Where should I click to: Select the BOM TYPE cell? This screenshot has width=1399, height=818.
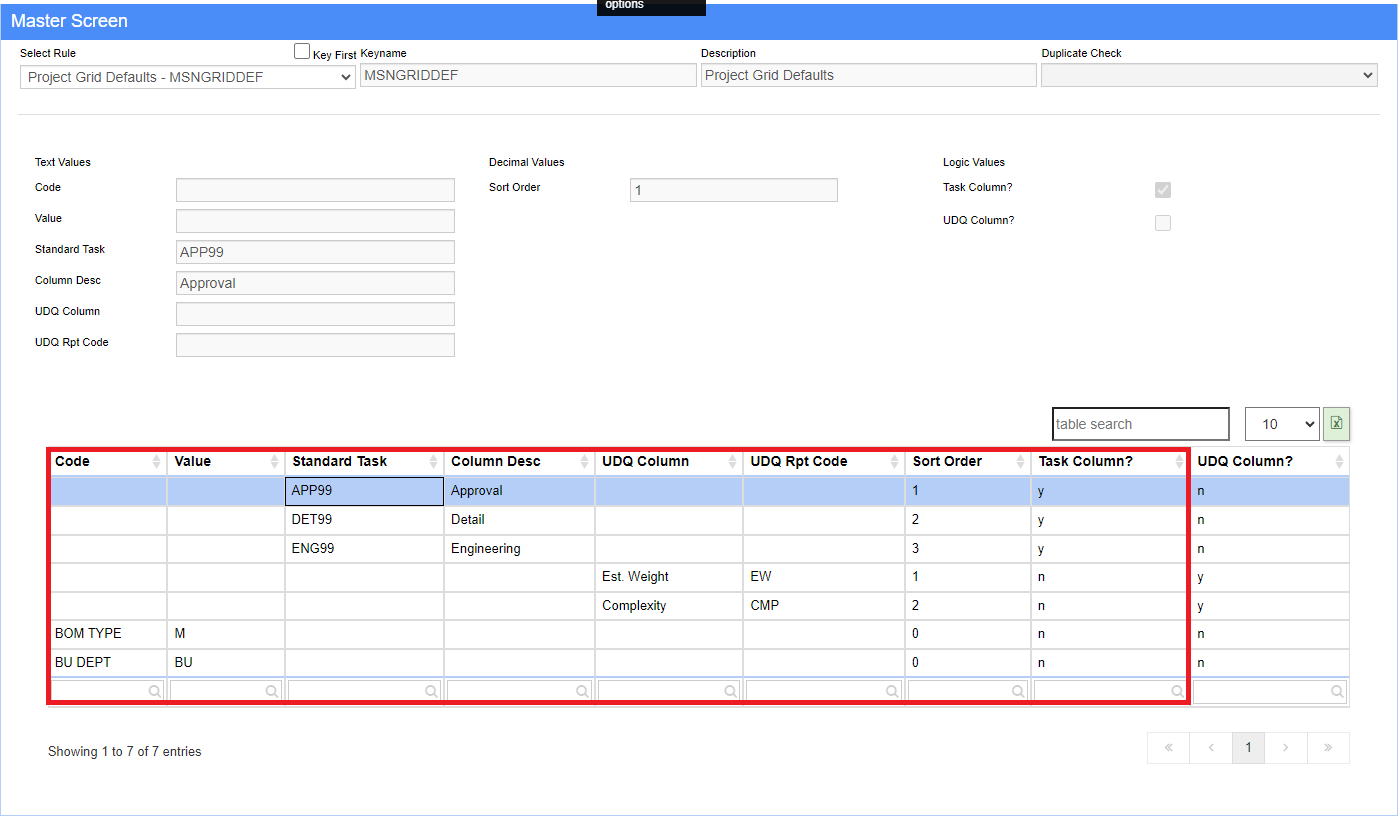[x=108, y=634]
